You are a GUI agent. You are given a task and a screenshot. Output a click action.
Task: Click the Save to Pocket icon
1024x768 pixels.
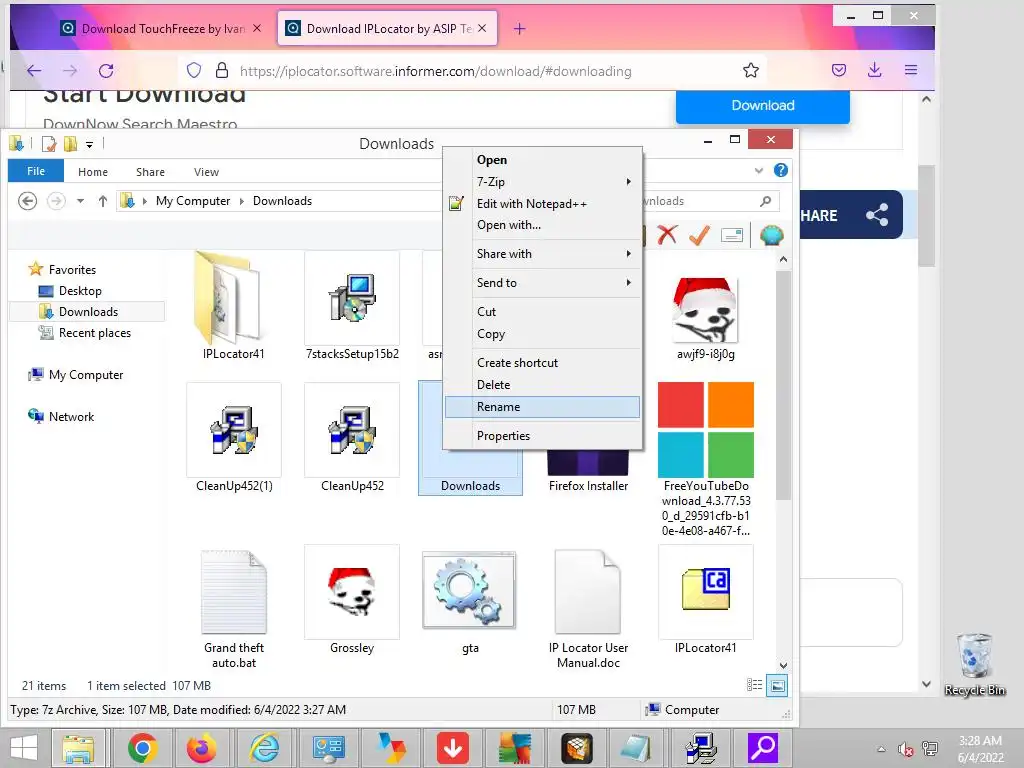click(x=839, y=71)
